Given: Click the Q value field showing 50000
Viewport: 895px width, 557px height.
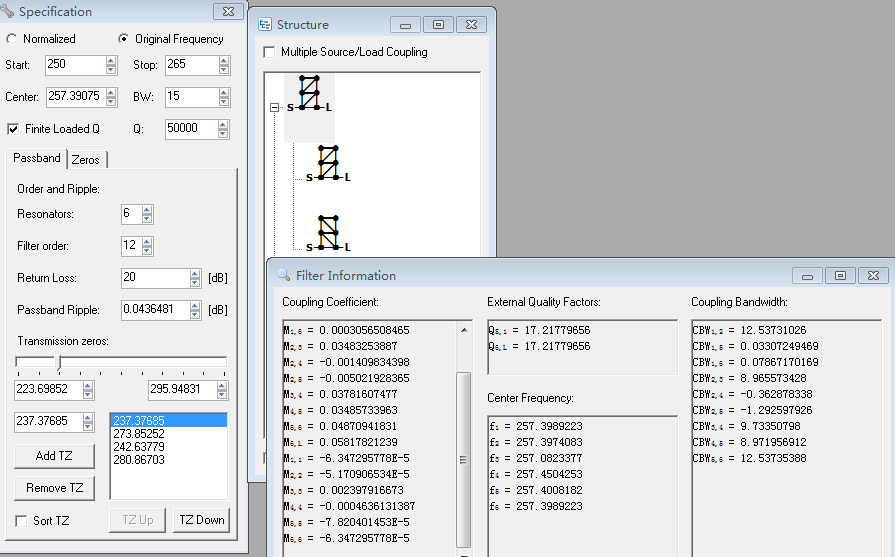Looking at the screenshot, I should pyautogui.click(x=192, y=128).
